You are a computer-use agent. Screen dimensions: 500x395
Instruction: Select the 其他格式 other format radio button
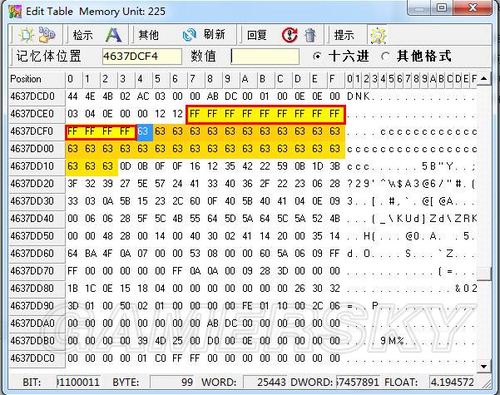coord(385,56)
